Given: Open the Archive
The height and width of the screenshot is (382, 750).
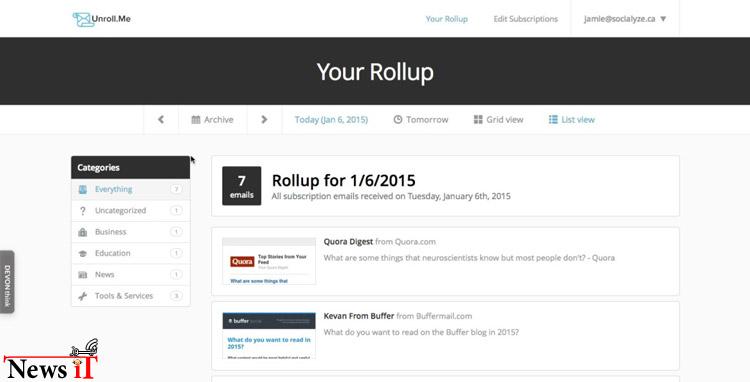Looking at the screenshot, I should click(212, 120).
